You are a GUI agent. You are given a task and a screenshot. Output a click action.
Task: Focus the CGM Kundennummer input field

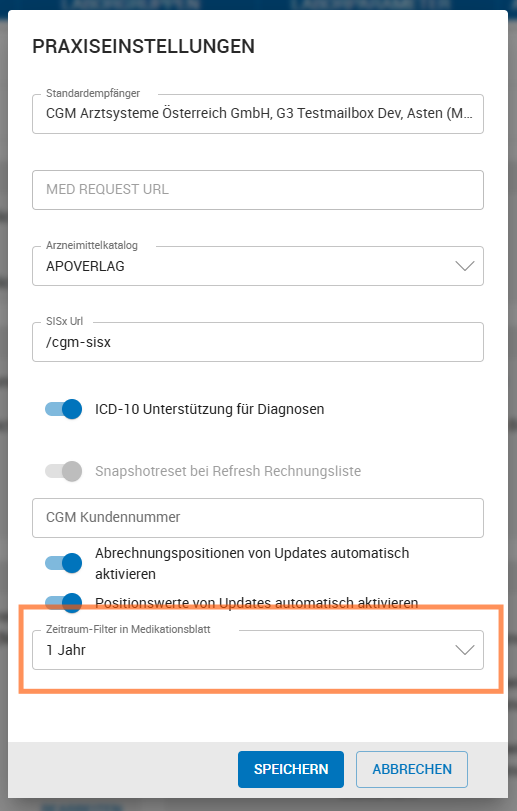258,518
